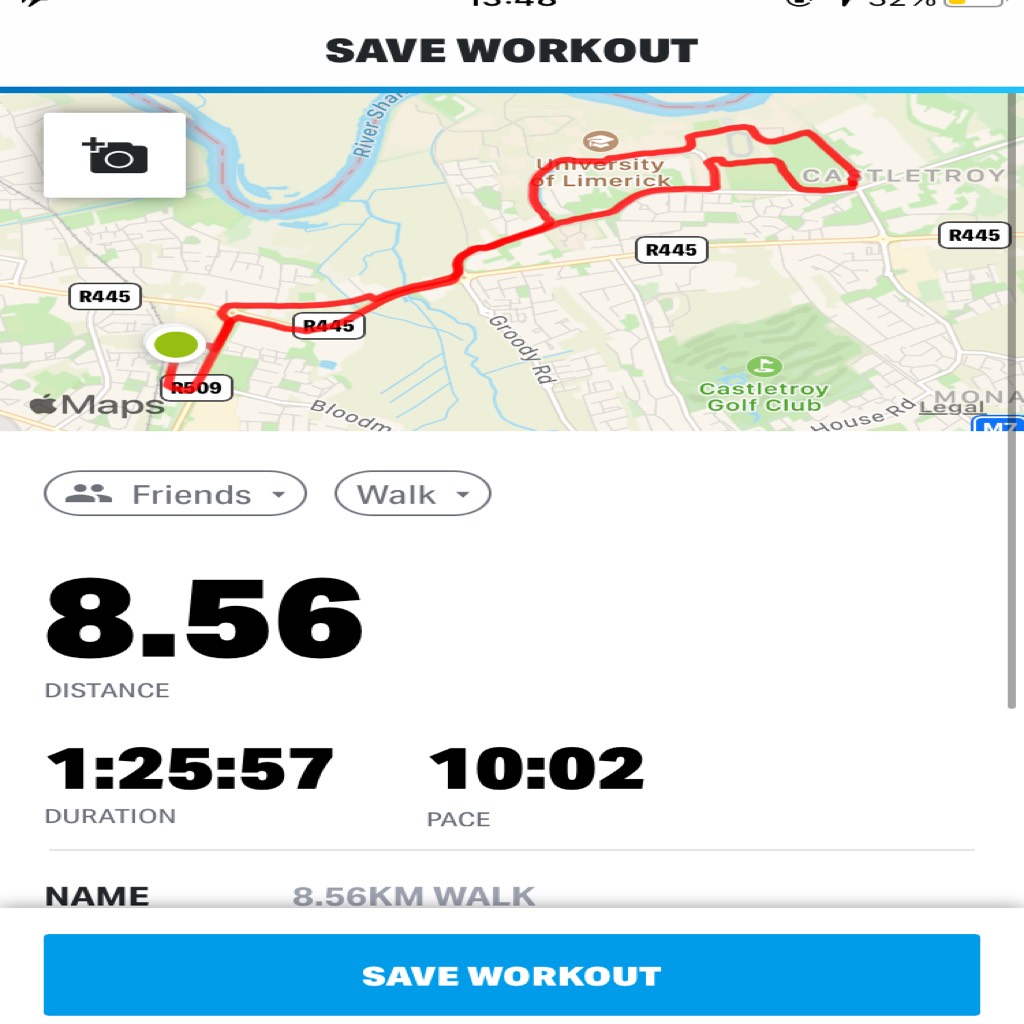
Task: Click the vertical scrollbar on right
Action: coord(1012,398)
